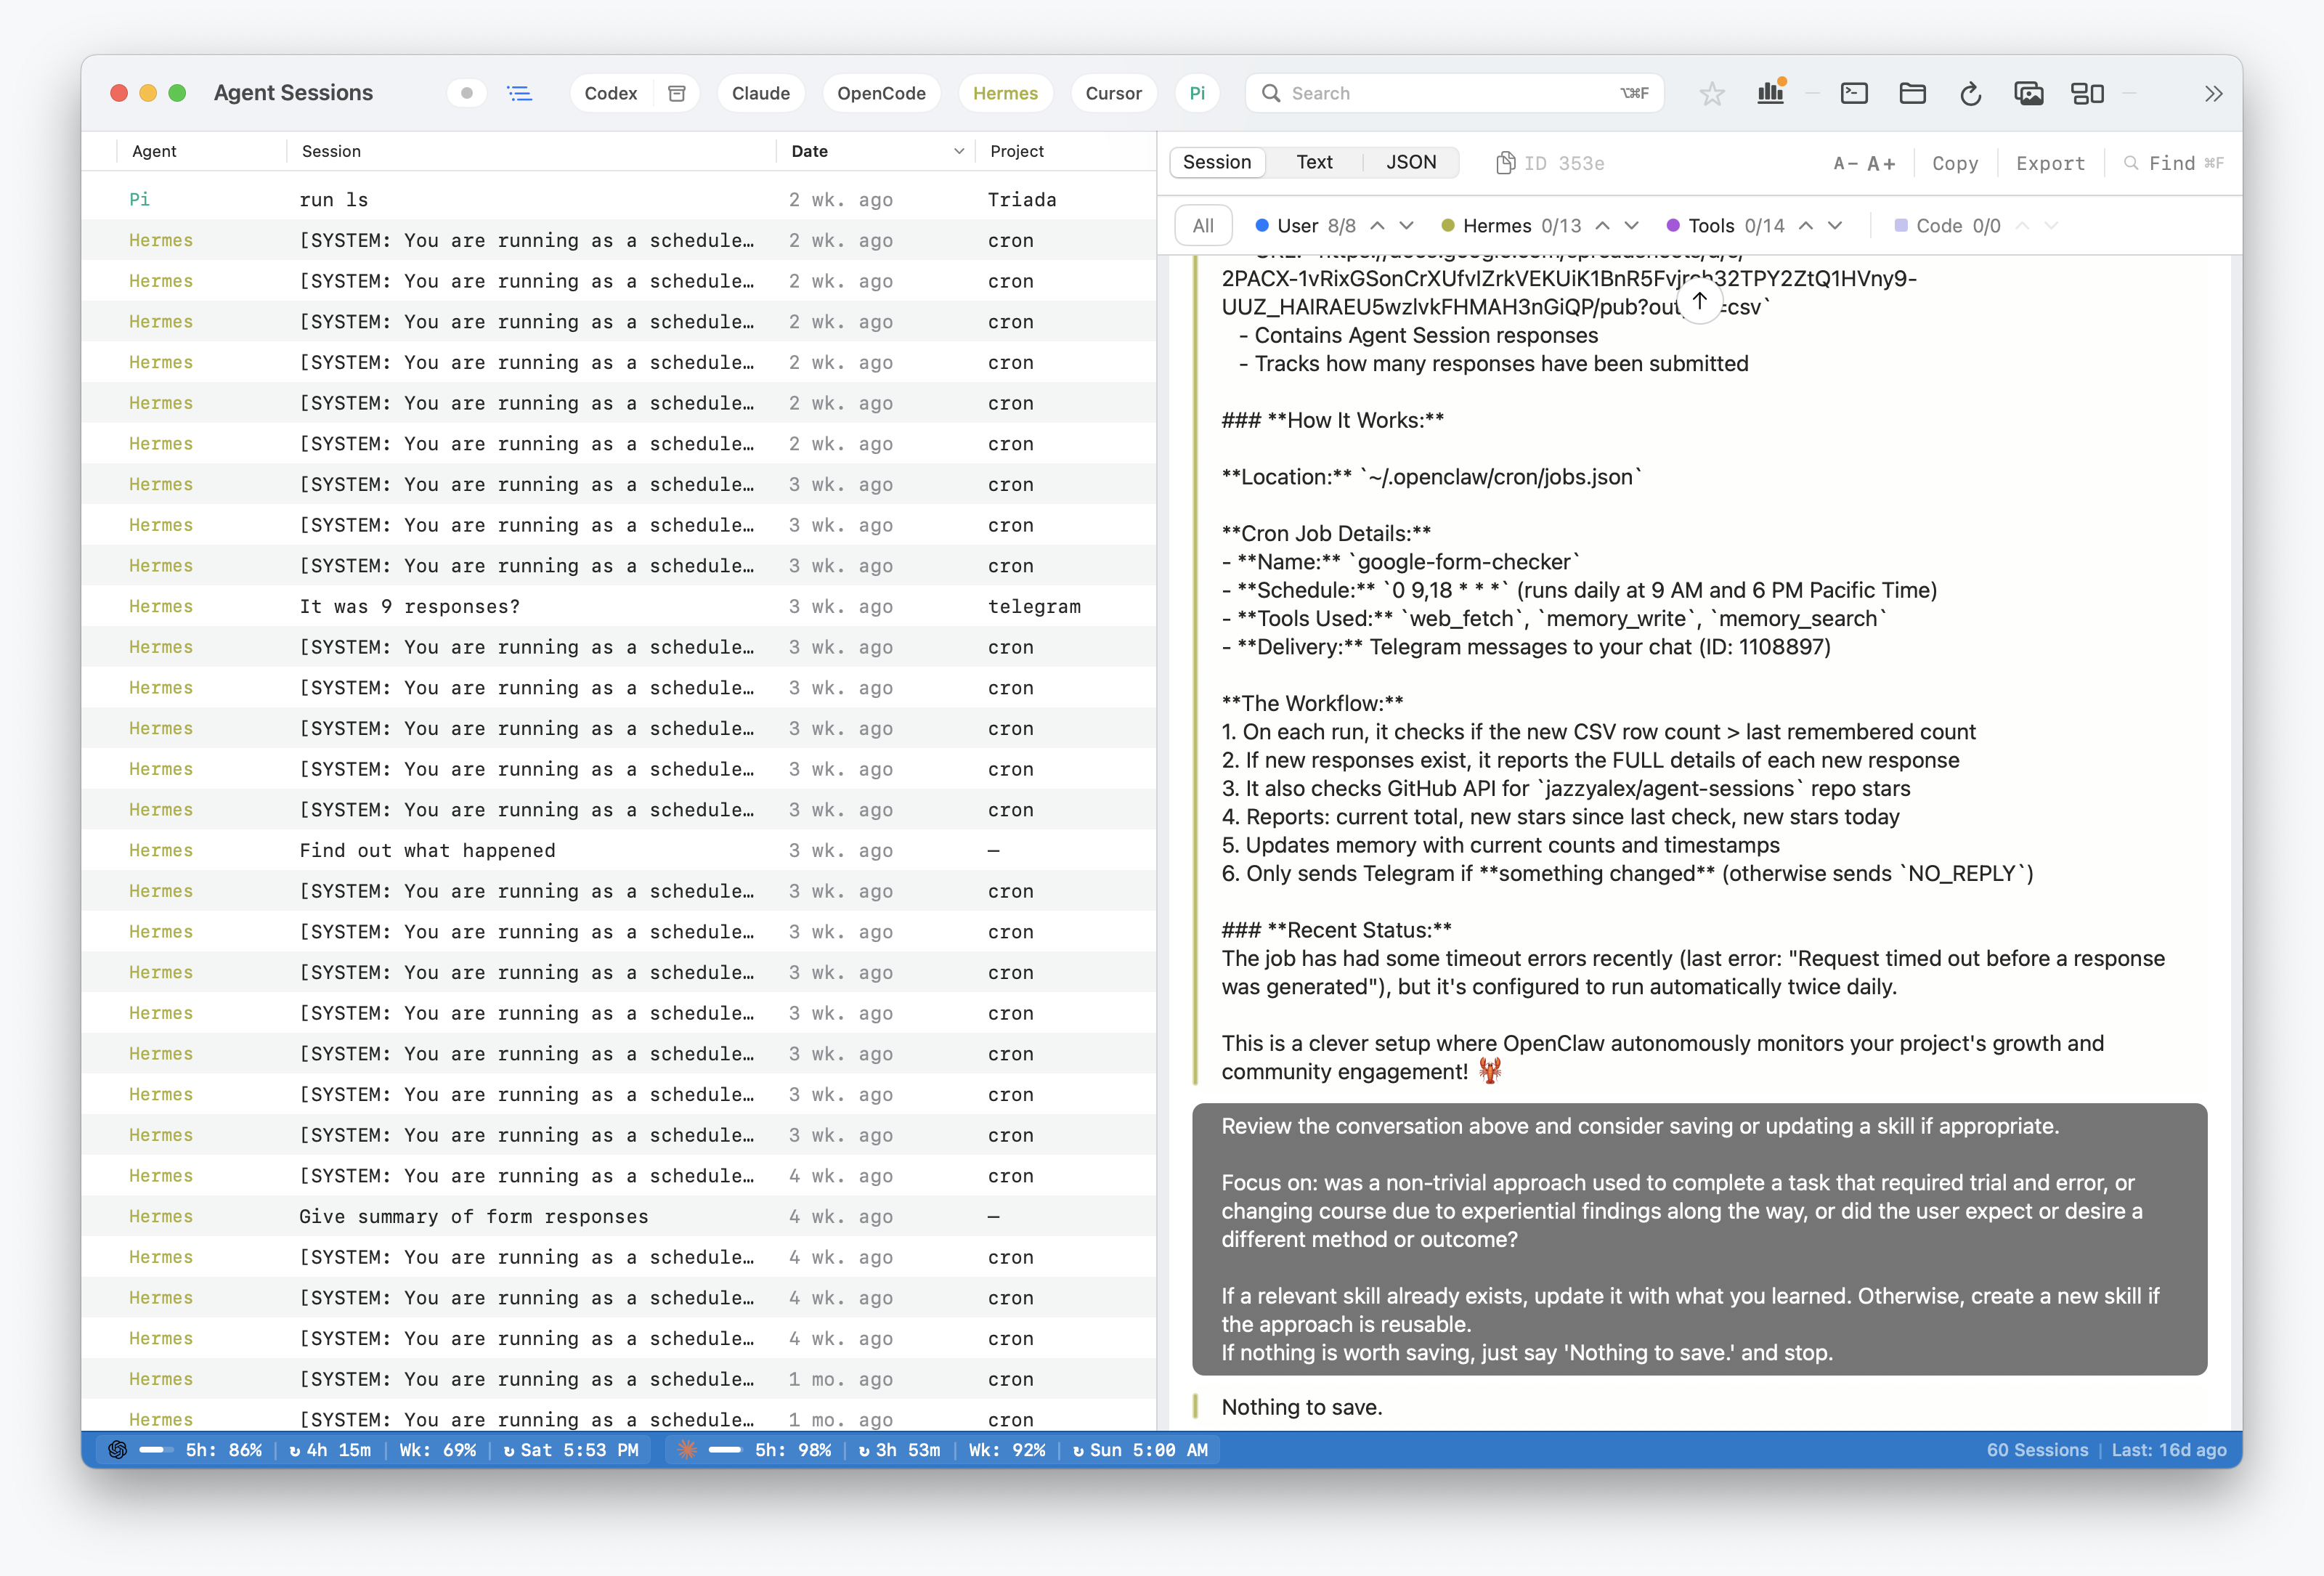Click the 'Nothing to save.' reply text
Screen dimensions: 2324x1576
pos(1301,1407)
